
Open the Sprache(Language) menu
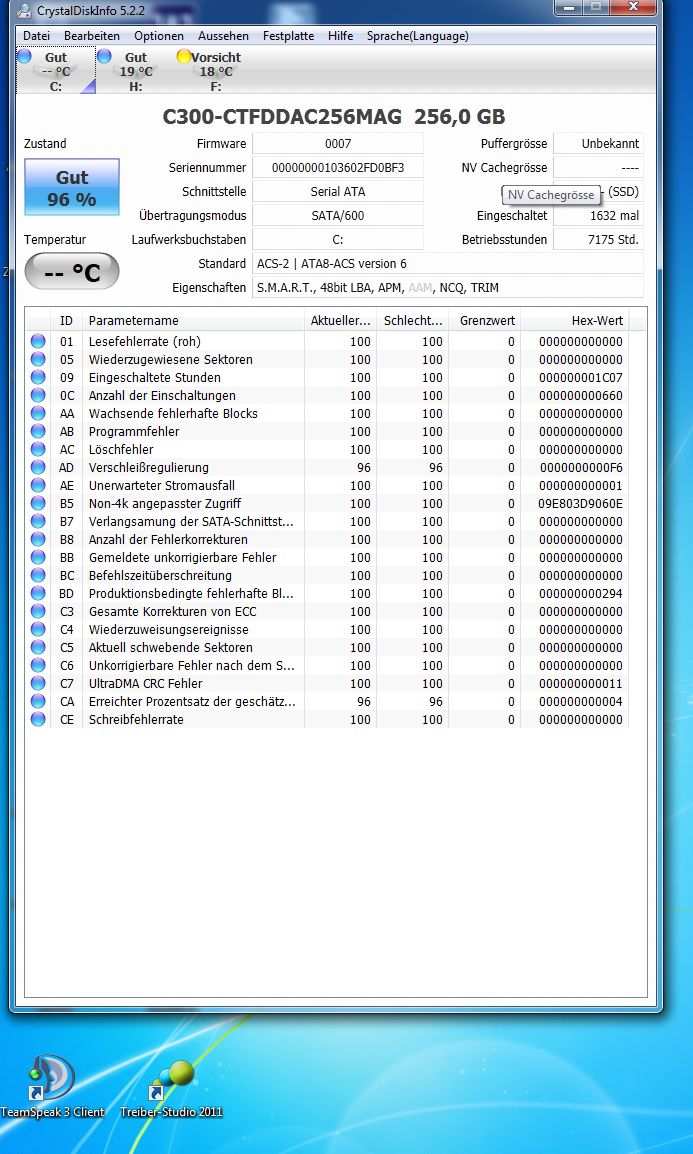[418, 35]
